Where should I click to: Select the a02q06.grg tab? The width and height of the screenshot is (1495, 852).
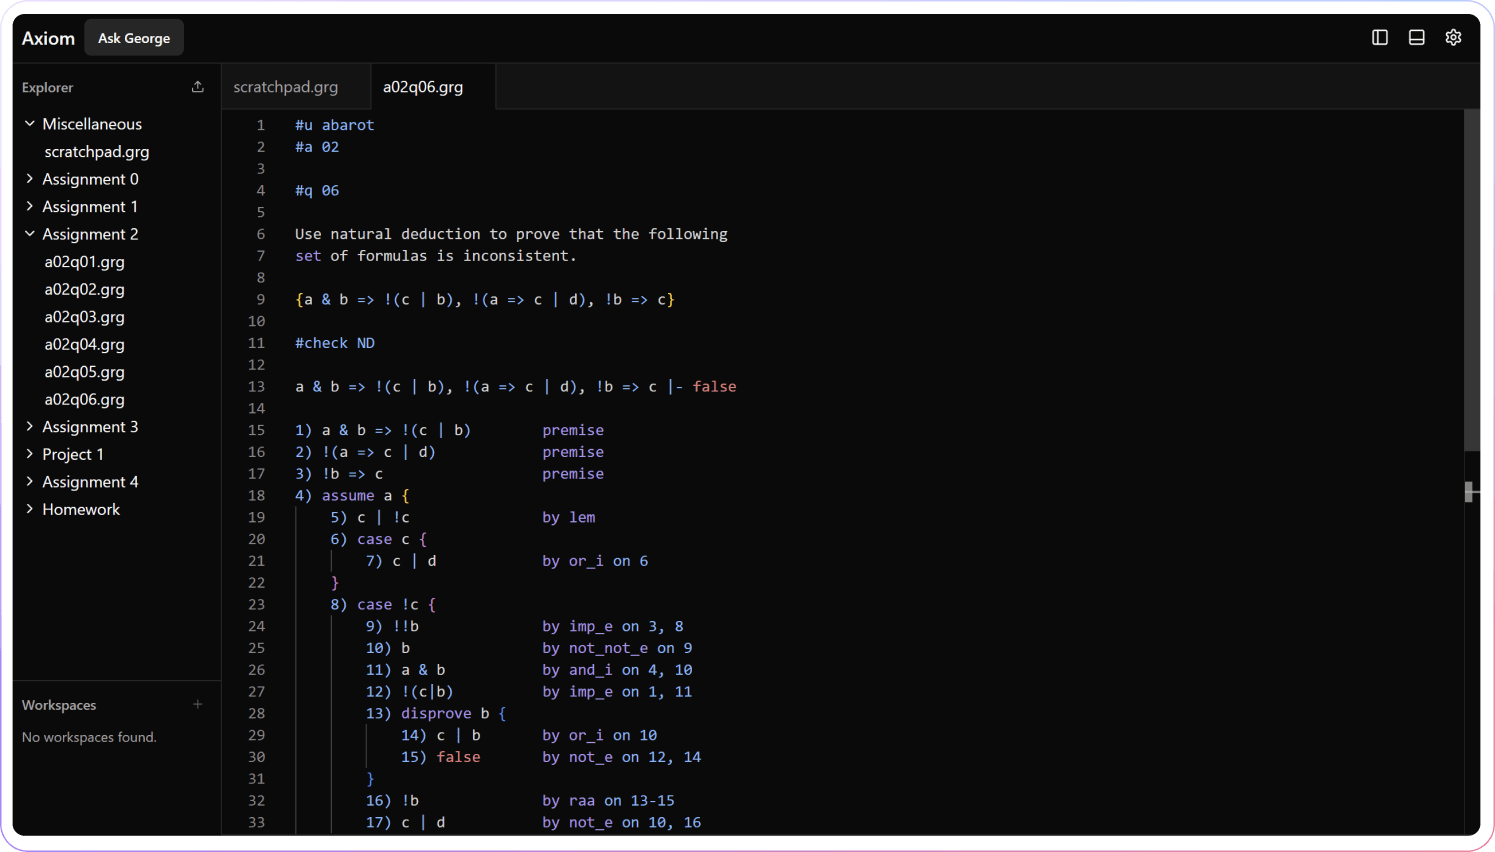tap(423, 87)
